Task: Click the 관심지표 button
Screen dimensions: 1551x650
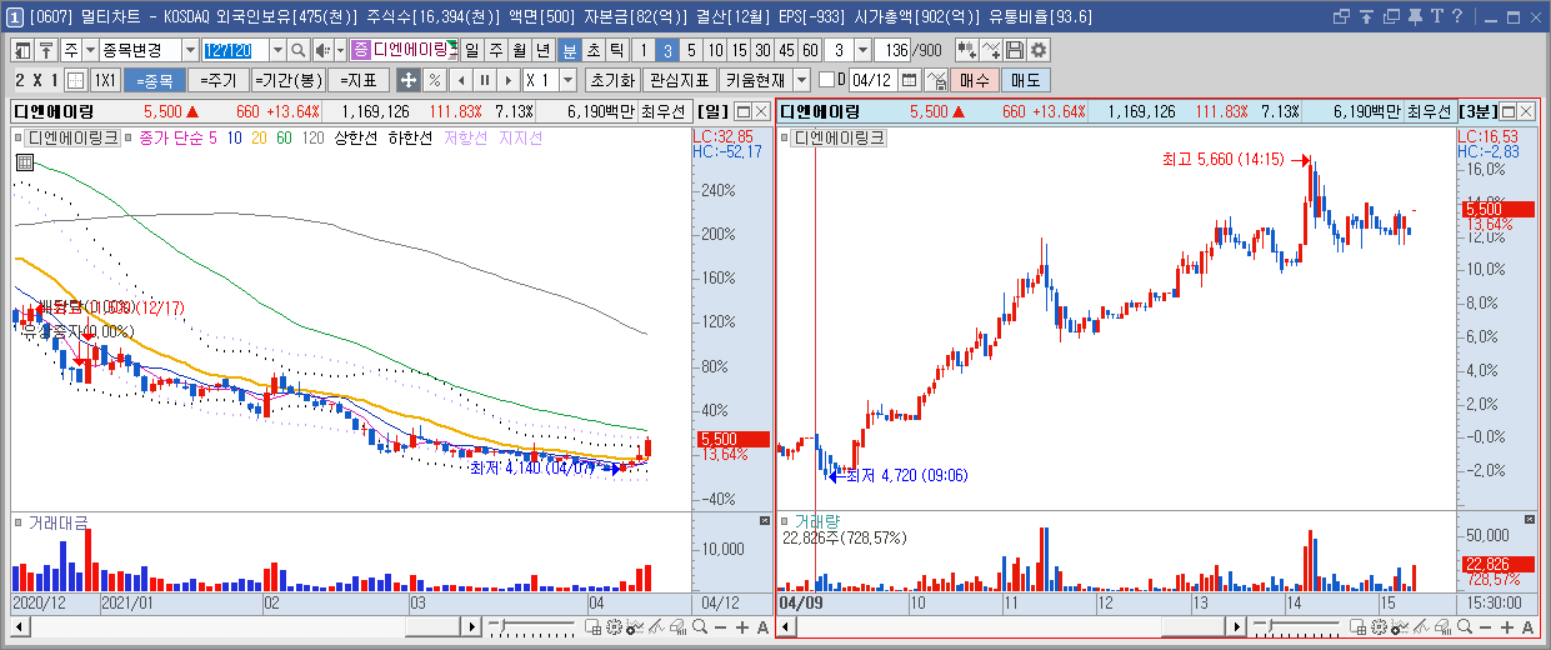Action: pos(679,80)
